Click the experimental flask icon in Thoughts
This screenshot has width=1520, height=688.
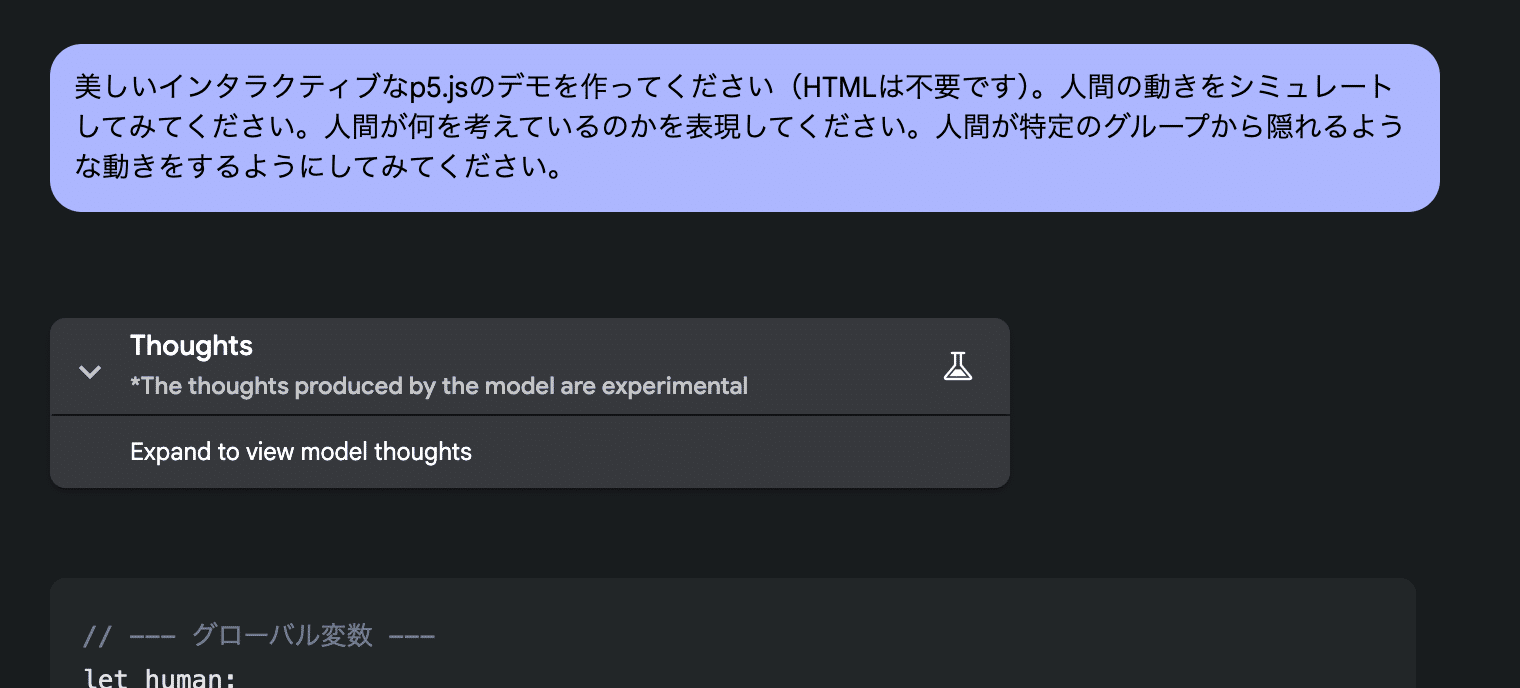tap(957, 366)
